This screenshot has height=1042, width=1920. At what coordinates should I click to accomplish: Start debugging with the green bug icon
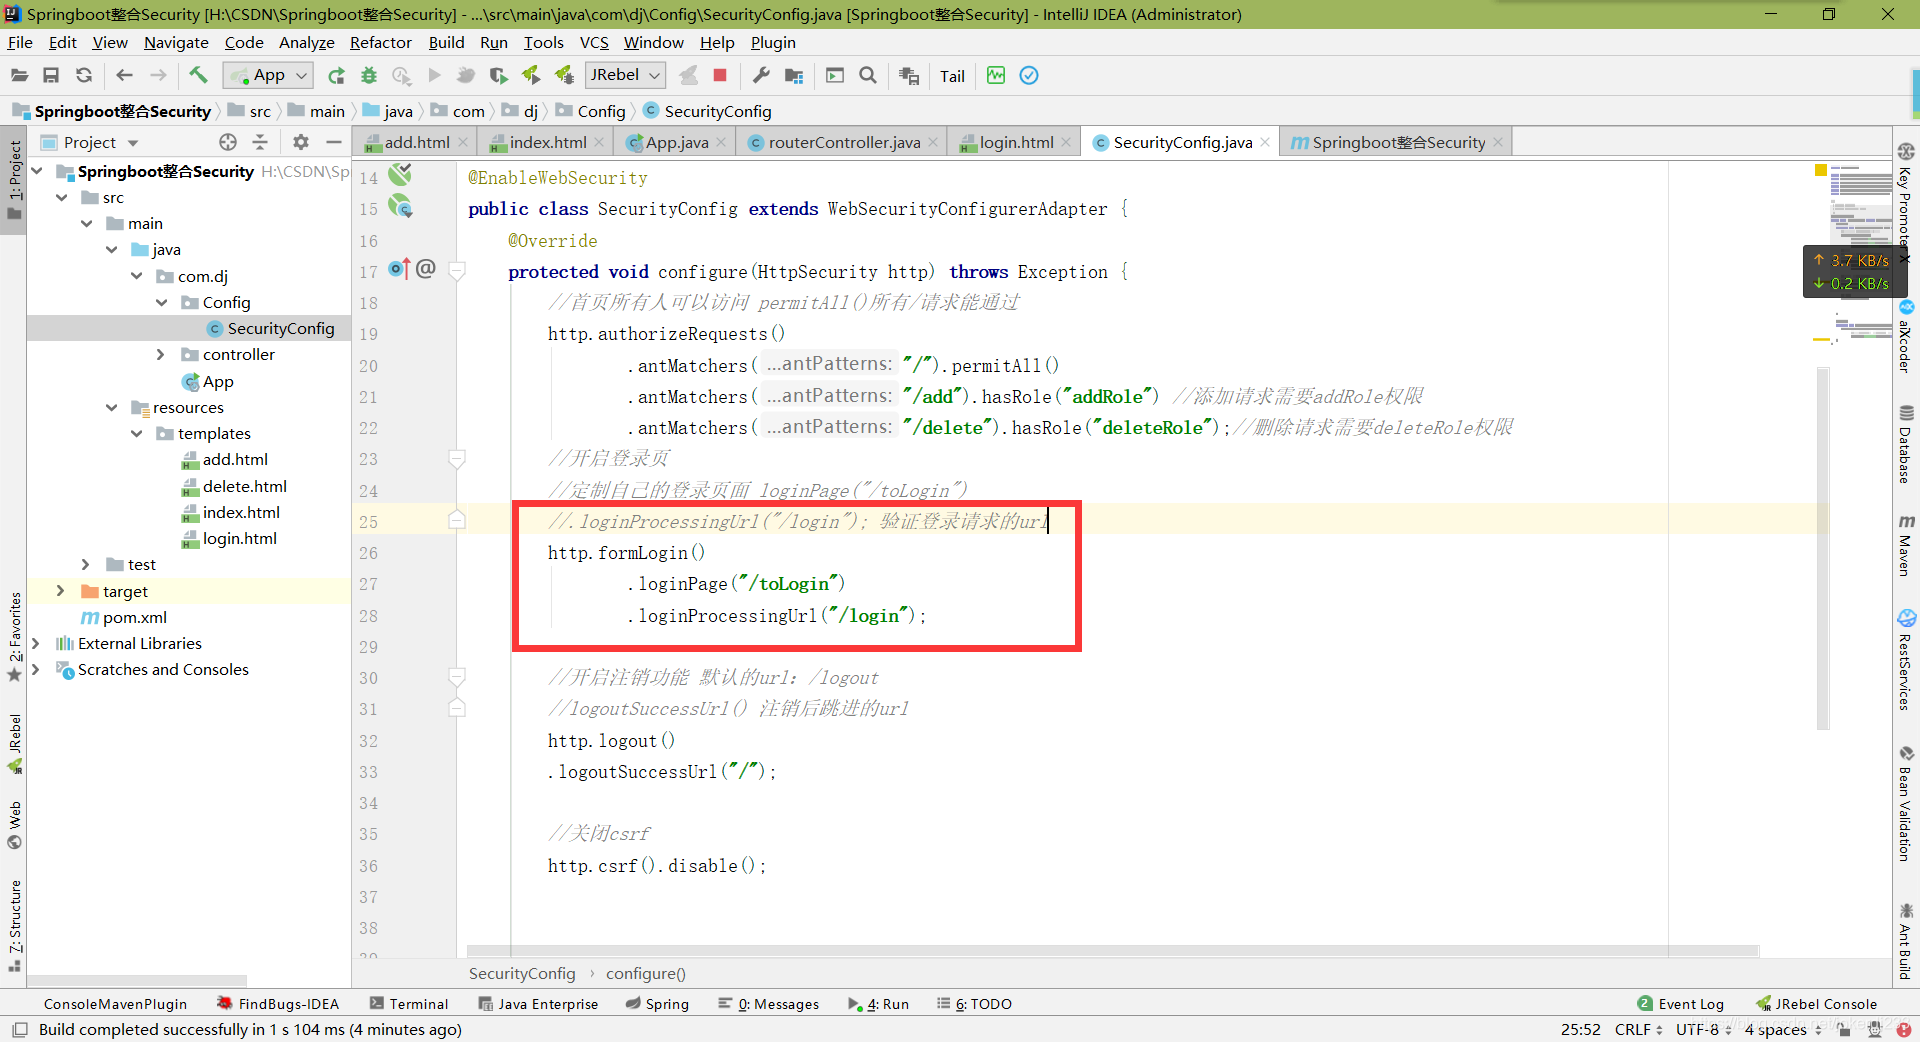369,75
